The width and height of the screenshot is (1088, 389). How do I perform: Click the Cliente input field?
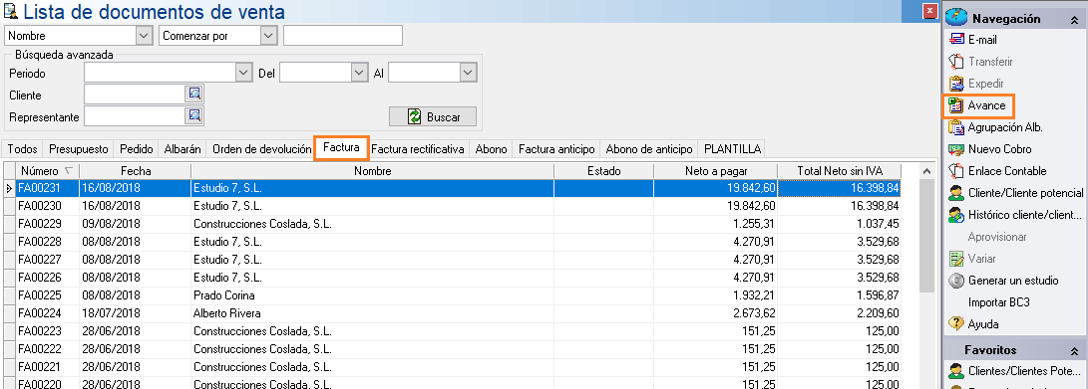(x=135, y=94)
